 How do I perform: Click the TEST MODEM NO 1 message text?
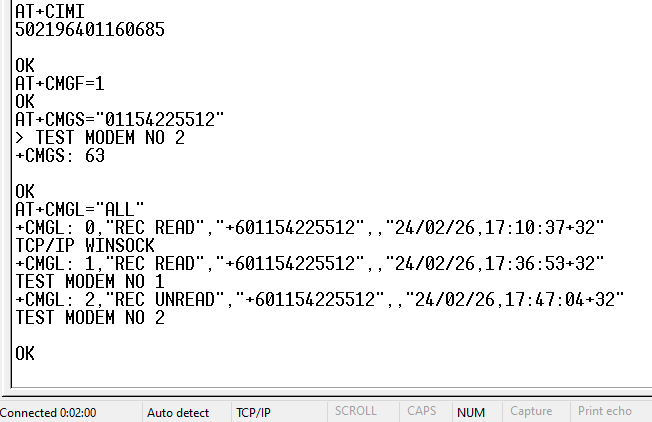coord(90,281)
